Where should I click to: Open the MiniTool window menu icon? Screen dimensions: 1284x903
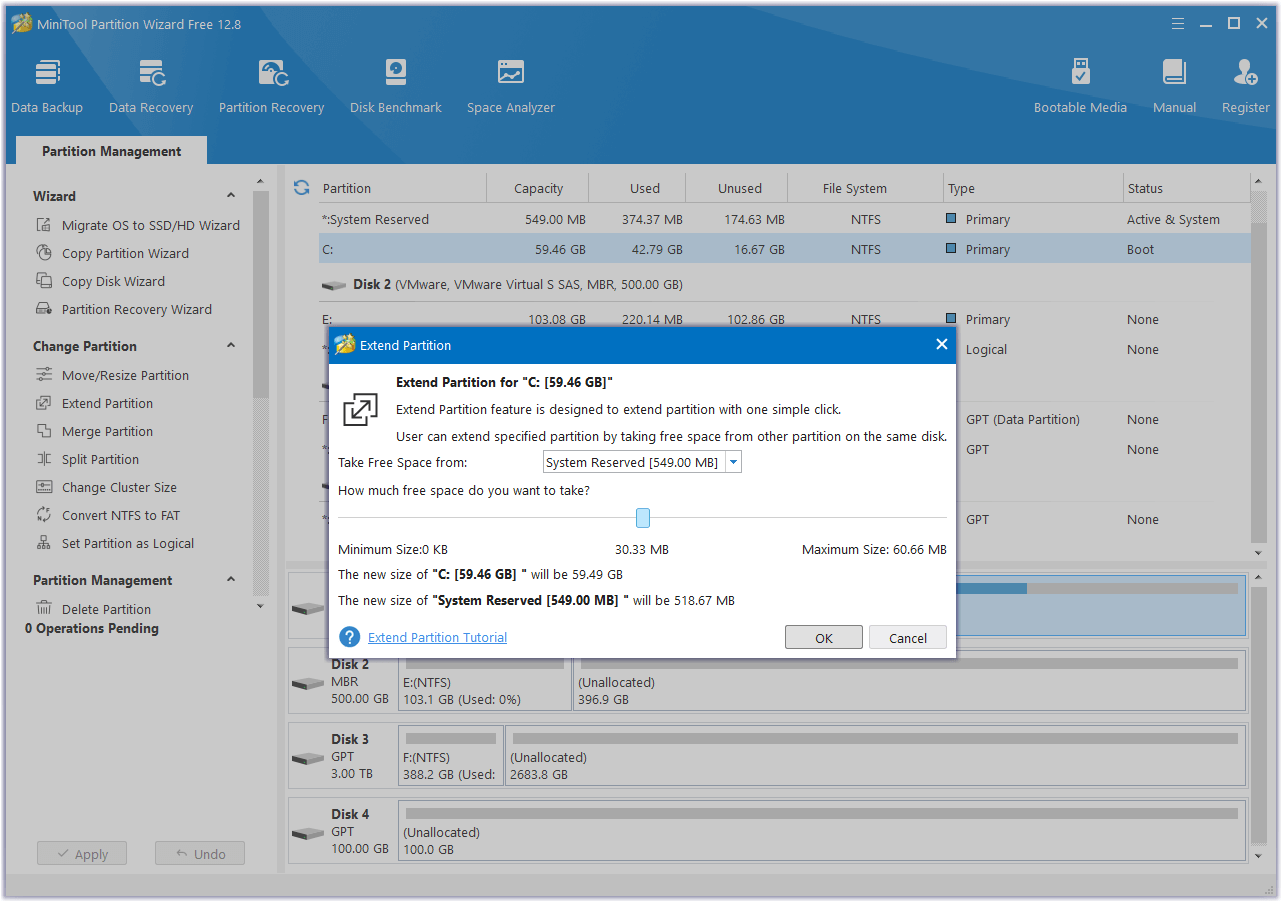1180,23
